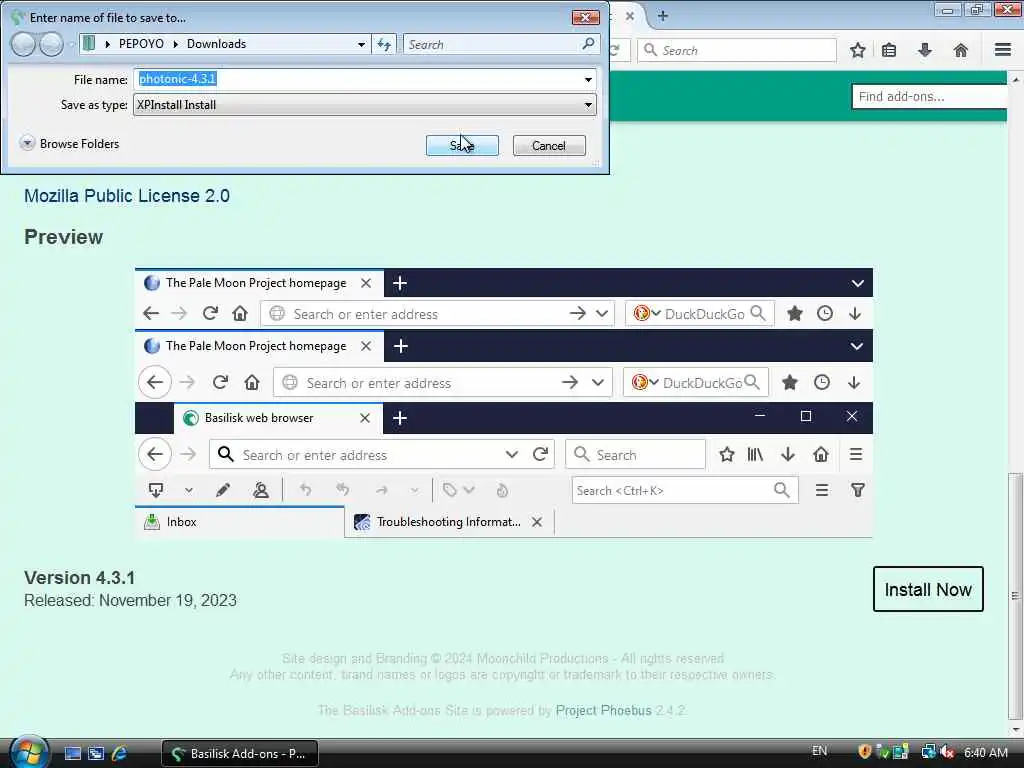Open a new browser tab

pos(662,16)
